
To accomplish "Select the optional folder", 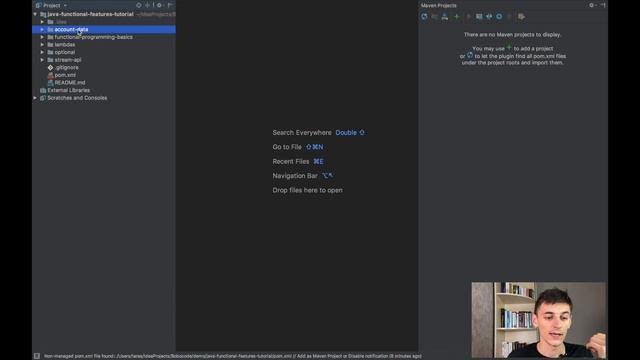I will (x=65, y=52).
